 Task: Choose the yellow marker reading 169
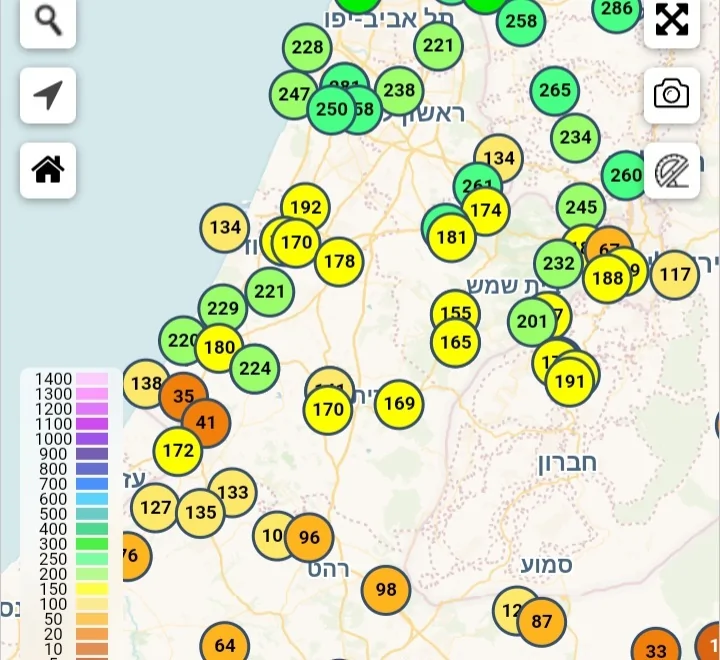click(399, 404)
